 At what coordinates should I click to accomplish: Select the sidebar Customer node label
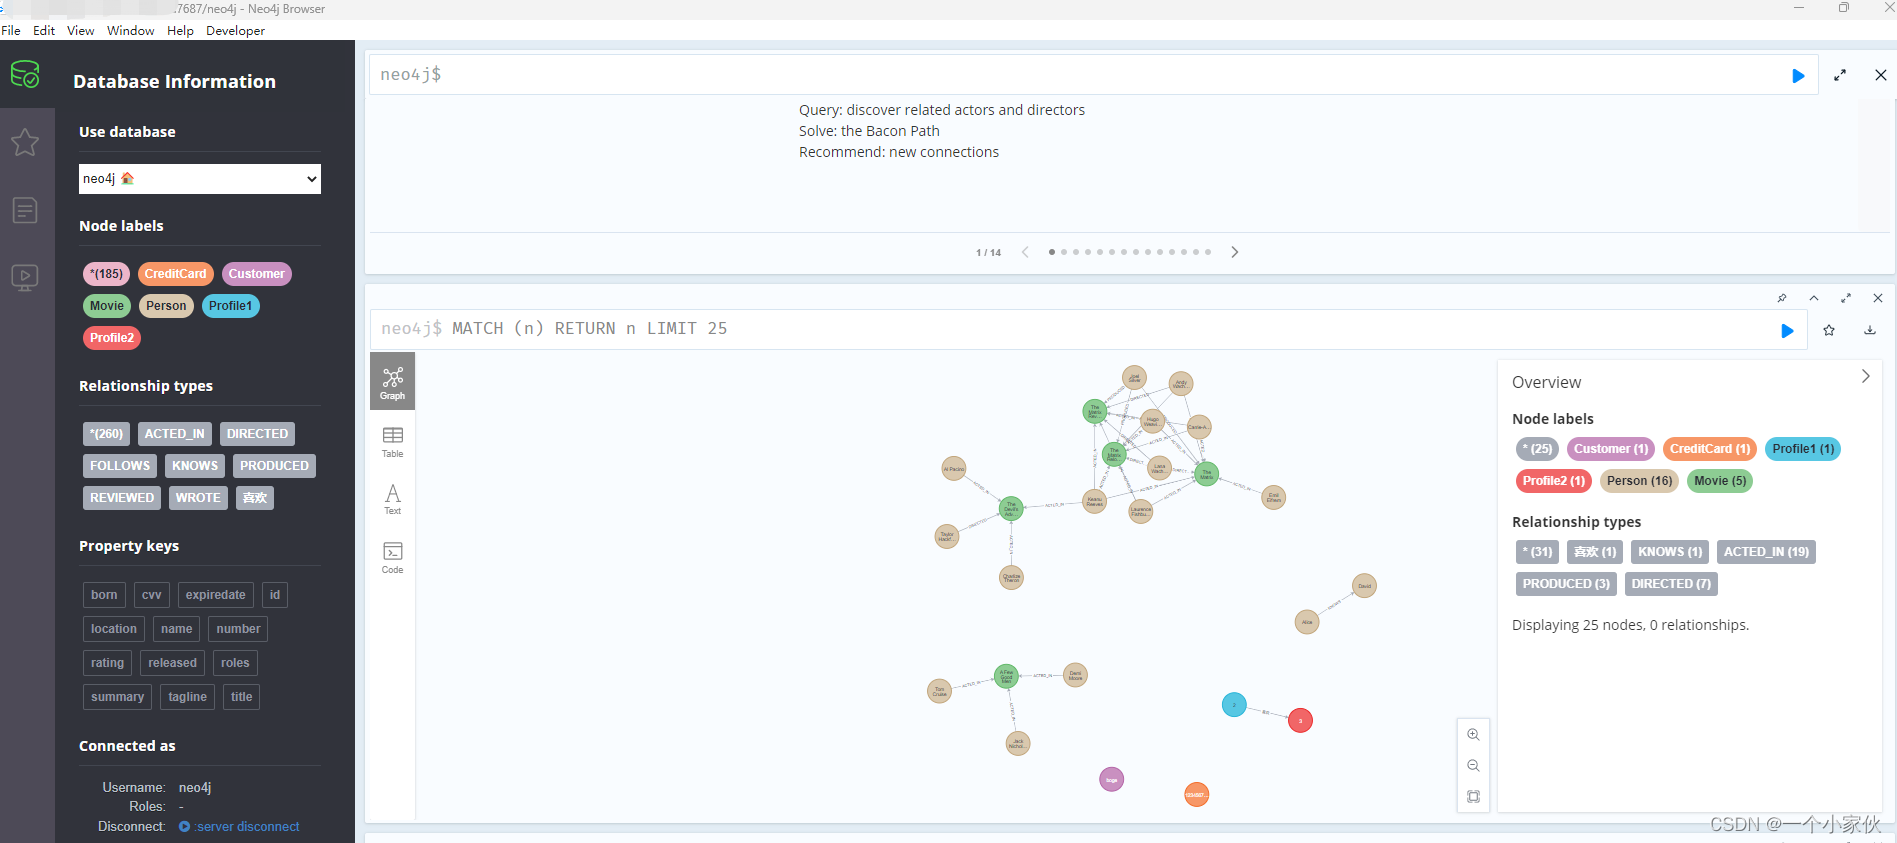click(x=256, y=274)
